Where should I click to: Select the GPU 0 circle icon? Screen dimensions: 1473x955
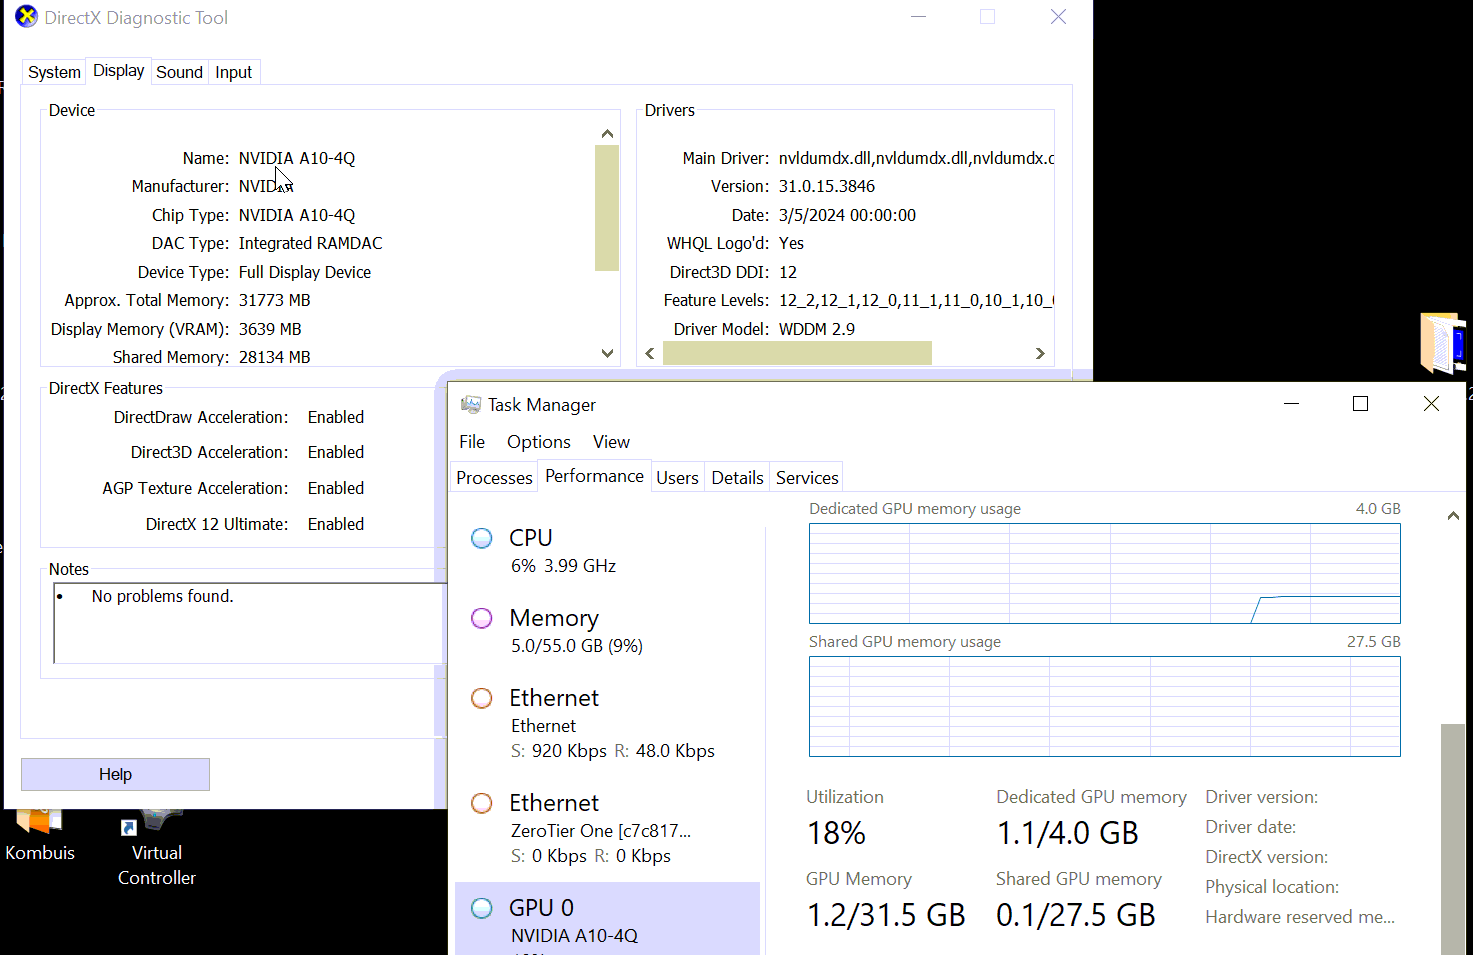tap(482, 908)
